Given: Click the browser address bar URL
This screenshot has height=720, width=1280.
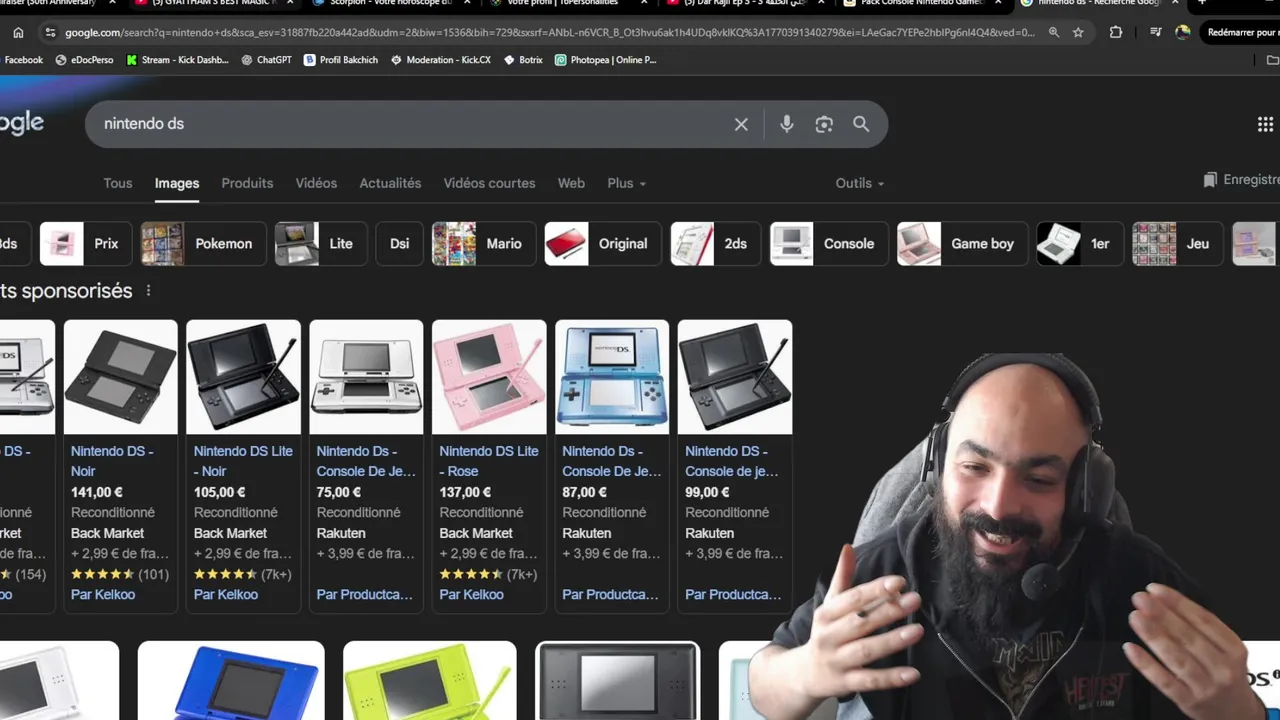Looking at the screenshot, I should tap(550, 32).
